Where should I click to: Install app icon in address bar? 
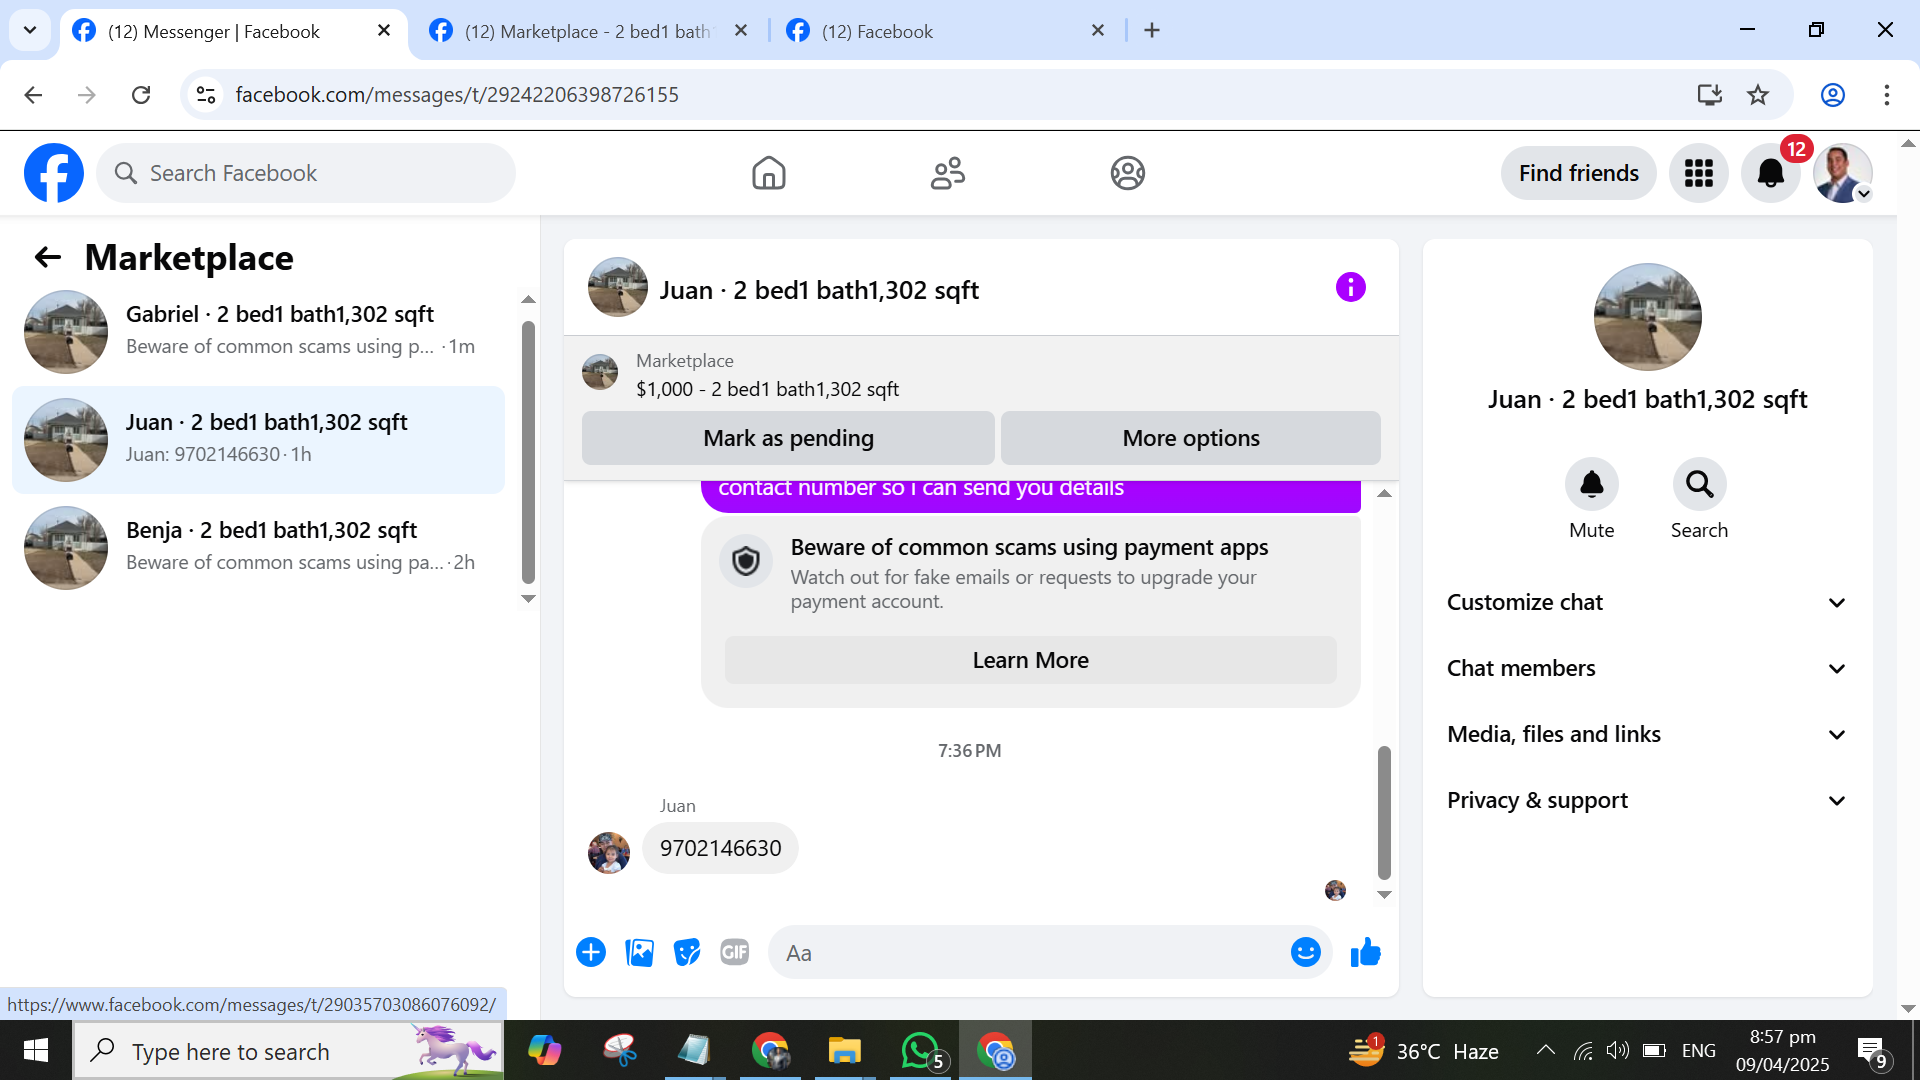pos(1709,95)
